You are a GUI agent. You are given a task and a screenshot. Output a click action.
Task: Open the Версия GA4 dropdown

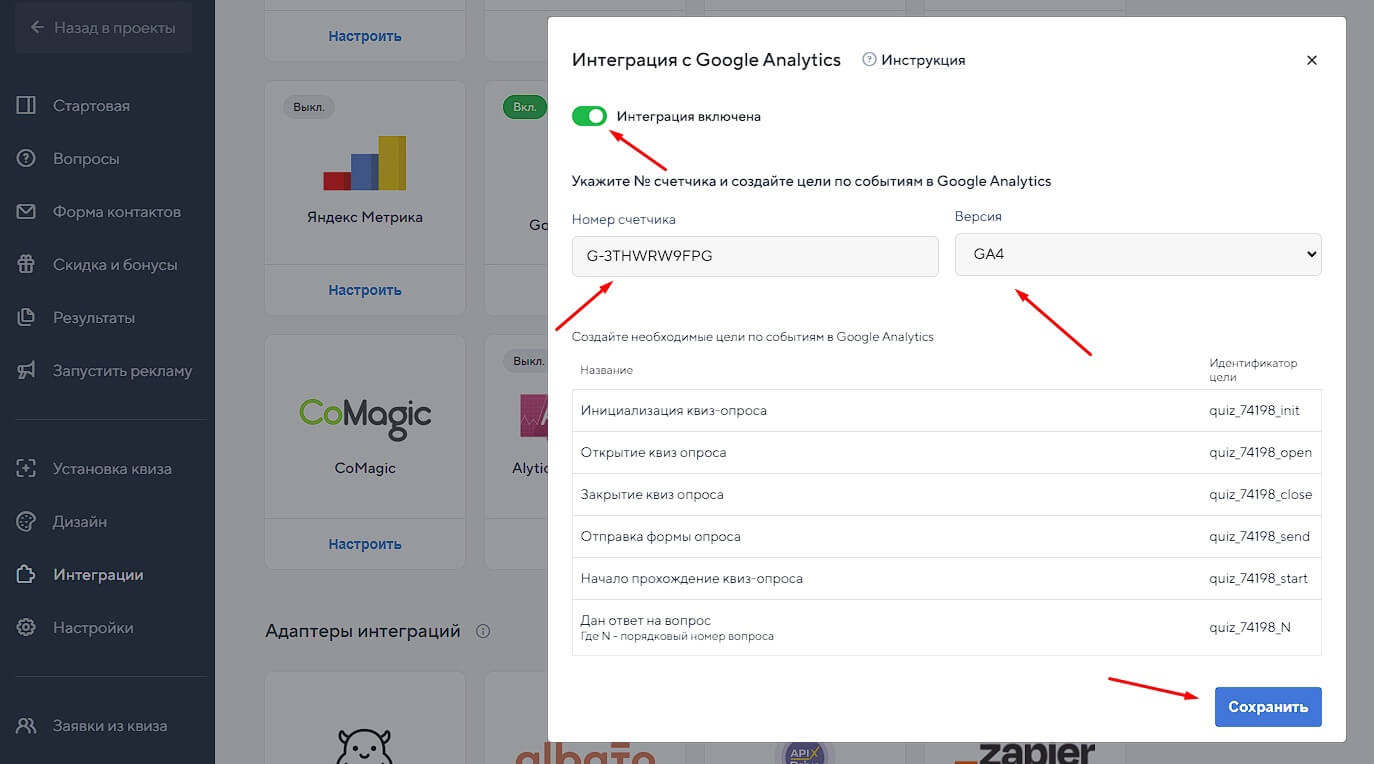[1137, 255]
